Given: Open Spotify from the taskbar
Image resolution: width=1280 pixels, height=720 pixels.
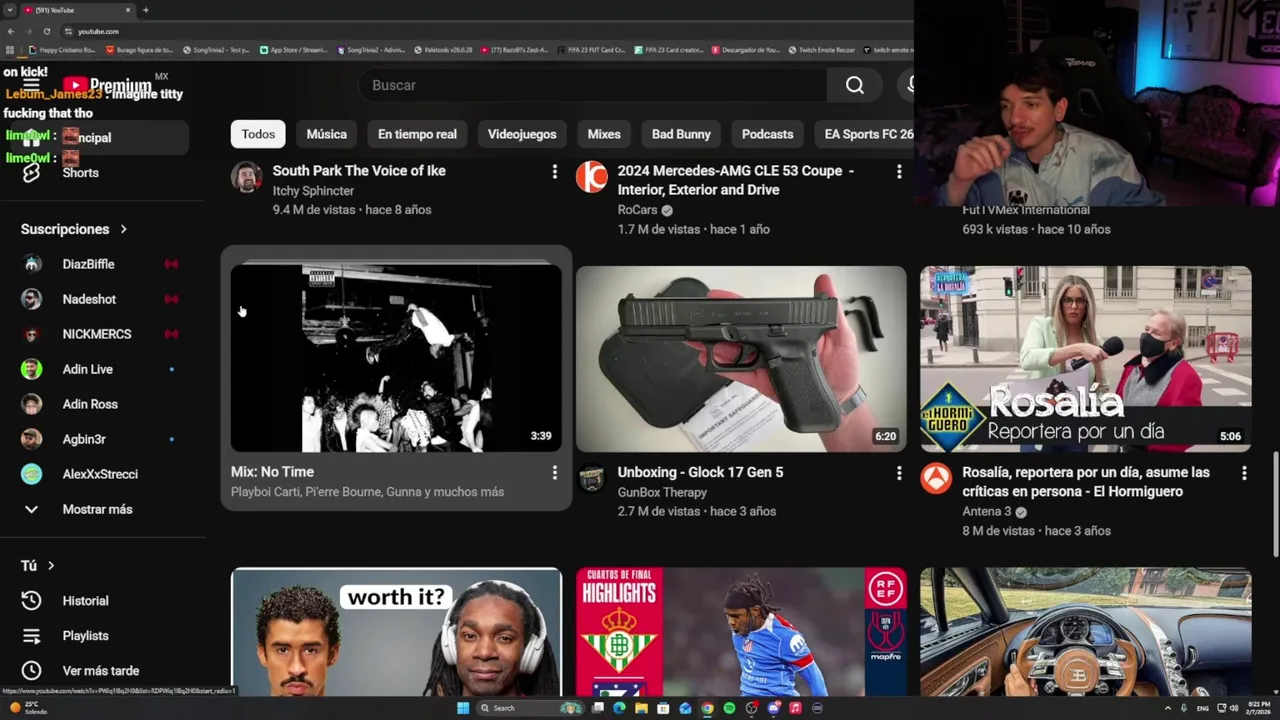Looking at the screenshot, I should tap(729, 708).
